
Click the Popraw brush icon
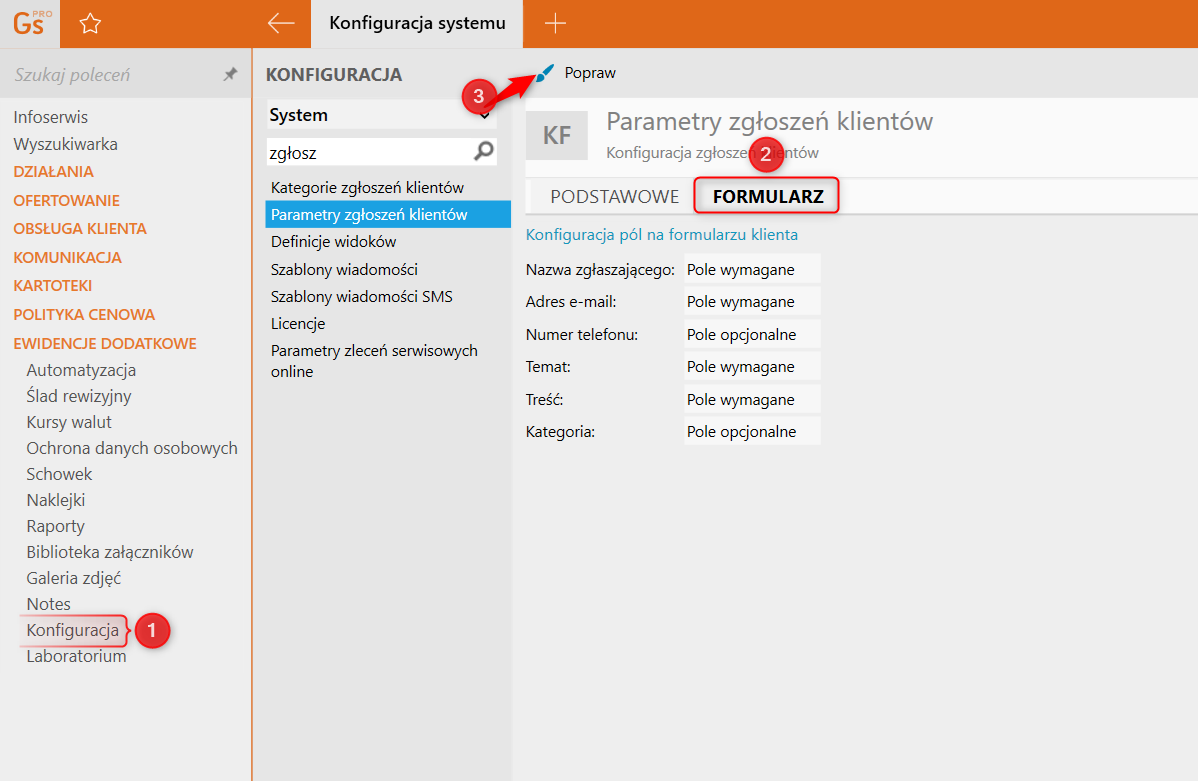coord(545,73)
